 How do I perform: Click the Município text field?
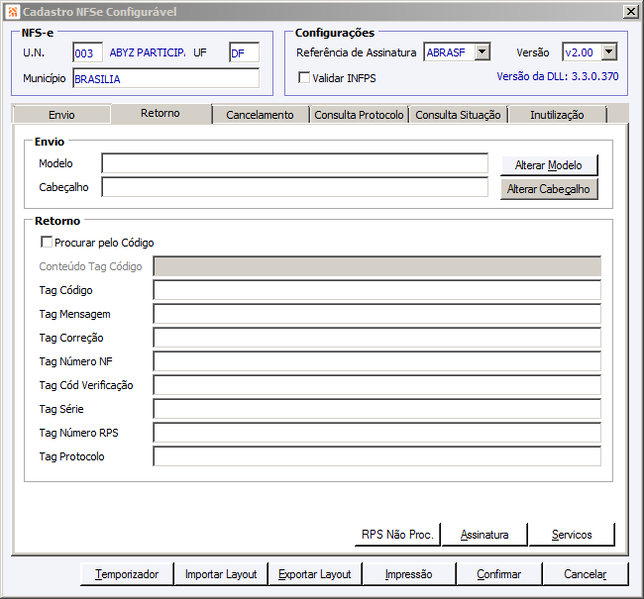[166, 78]
